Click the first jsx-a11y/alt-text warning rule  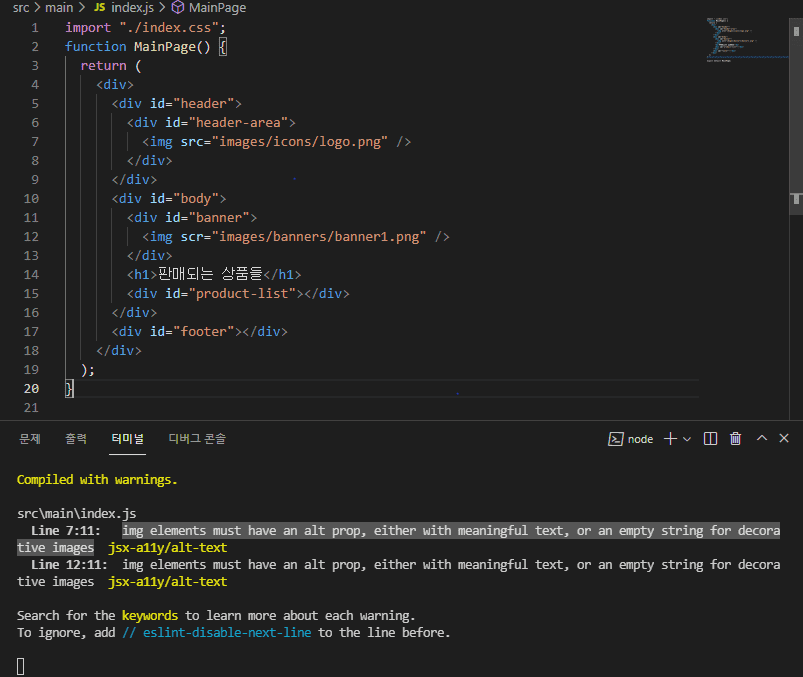(x=167, y=547)
